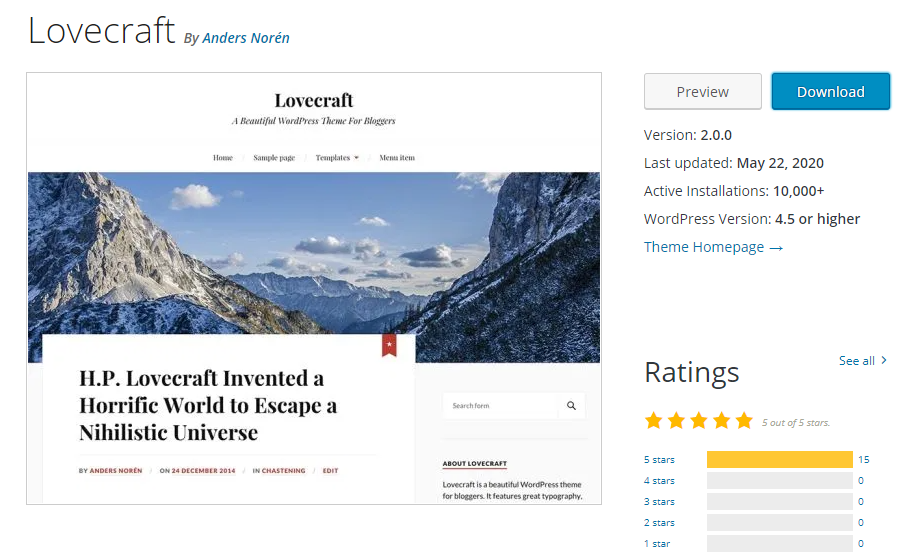Click the empty 4 stars rating bar
This screenshot has height=552, width=907.
(780, 480)
